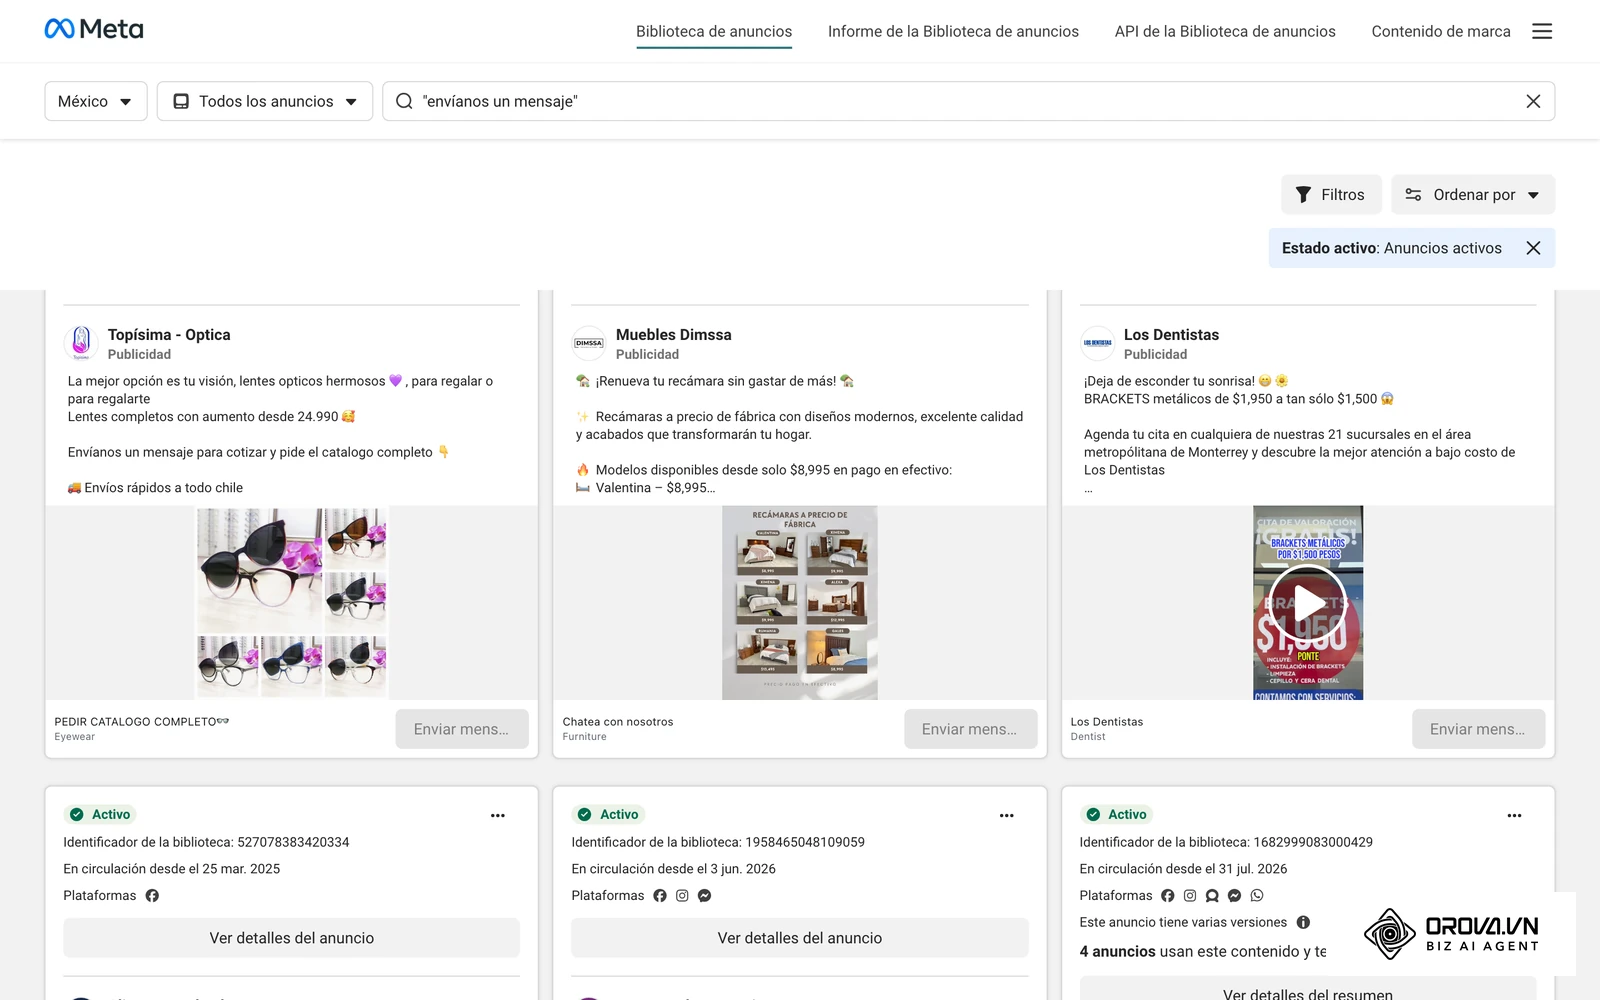The image size is (1600, 1000).
Task: Open the Topísima eyeglasses ad image
Action: point(292,602)
